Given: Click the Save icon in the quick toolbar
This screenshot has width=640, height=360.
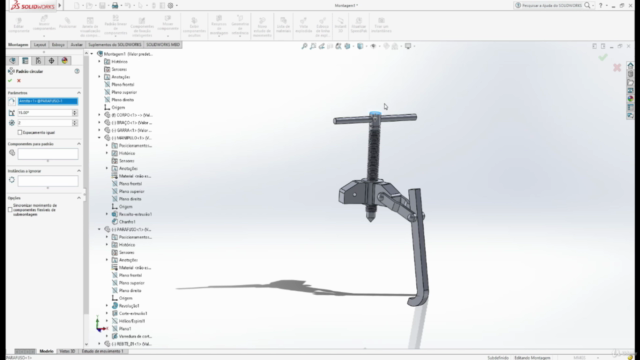Looking at the screenshot, I should [x=102, y=5].
